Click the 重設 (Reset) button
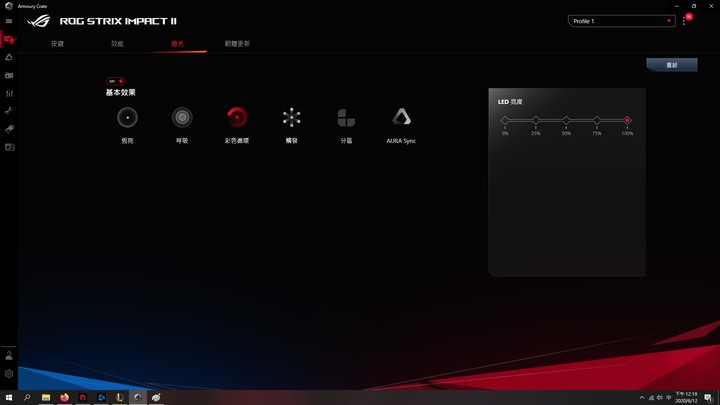 click(672, 65)
